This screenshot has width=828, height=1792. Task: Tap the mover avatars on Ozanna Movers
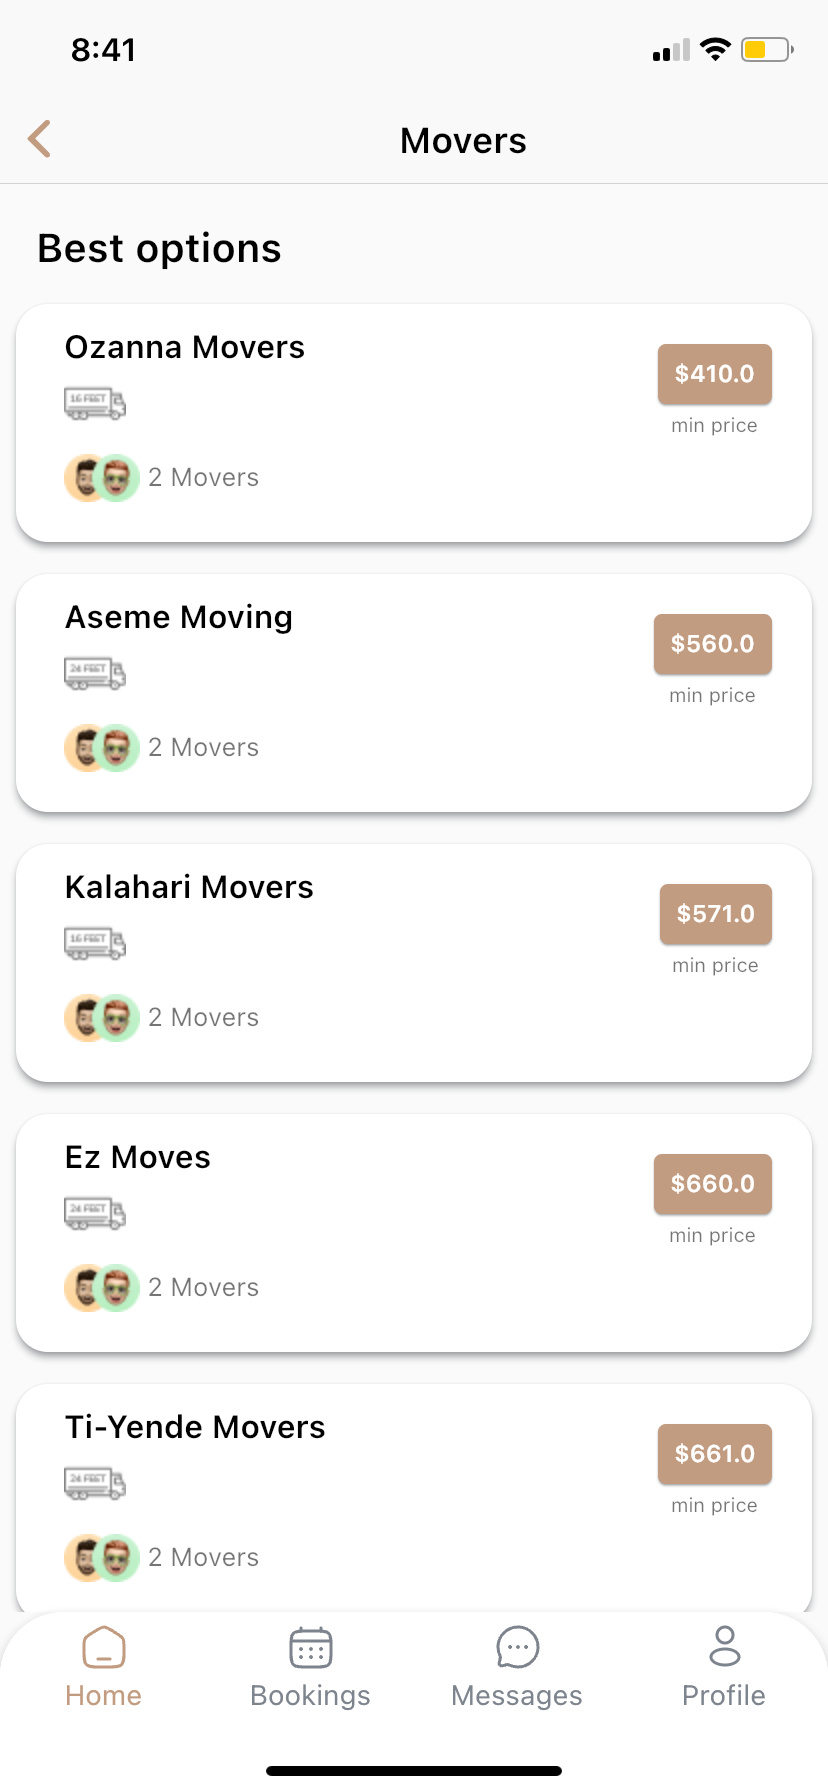pos(101,478)
